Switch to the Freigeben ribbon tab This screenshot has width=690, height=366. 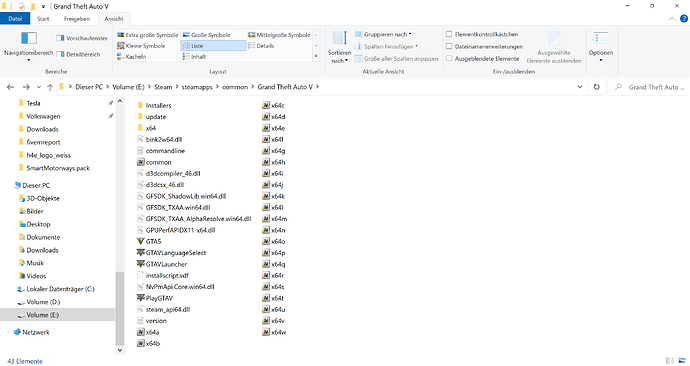click(x=77, y=19)
